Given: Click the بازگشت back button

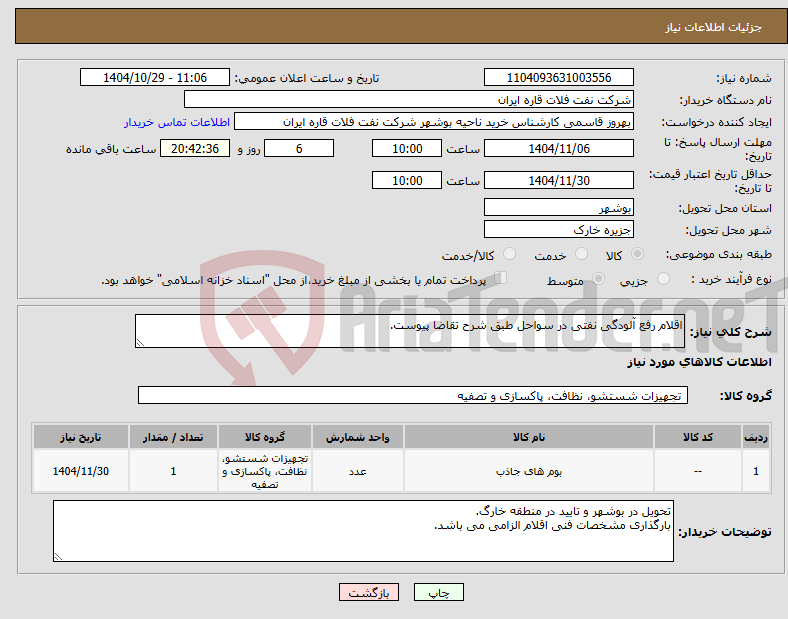Looking at the screenshot, I should pos(369,592).
